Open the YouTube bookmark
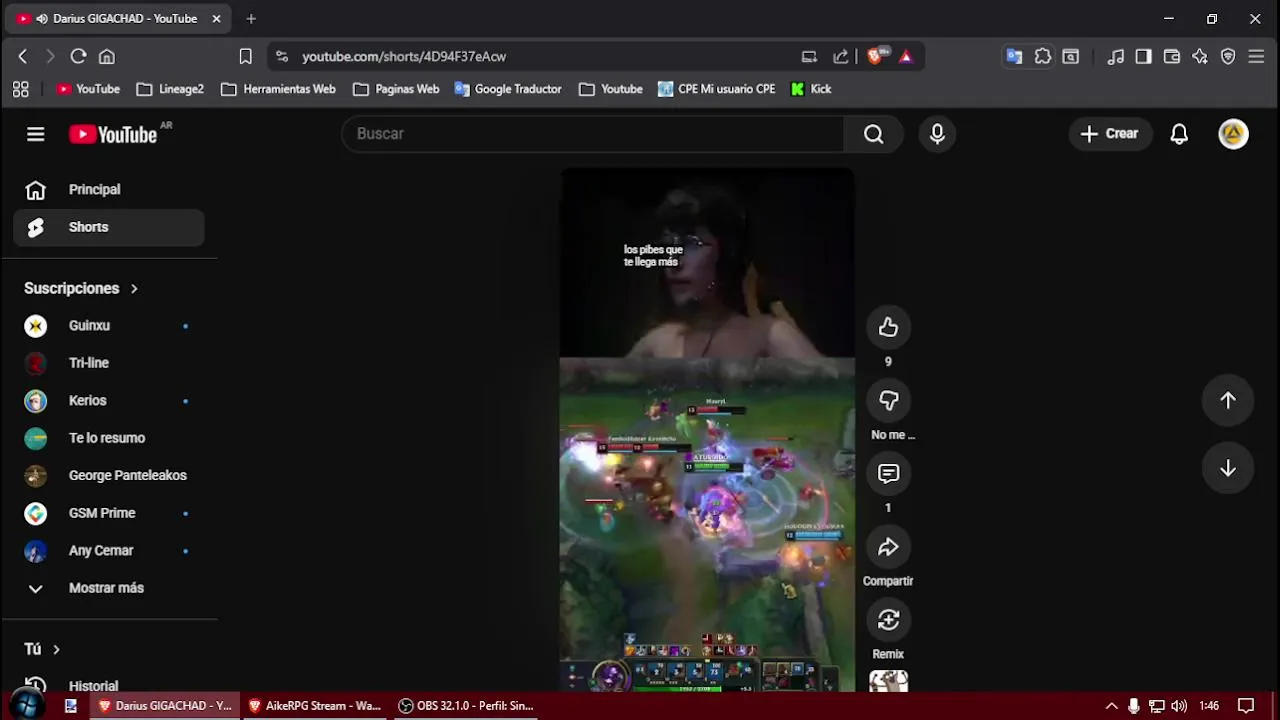This screenshot has width=1280, height=720. coord(88,89)
